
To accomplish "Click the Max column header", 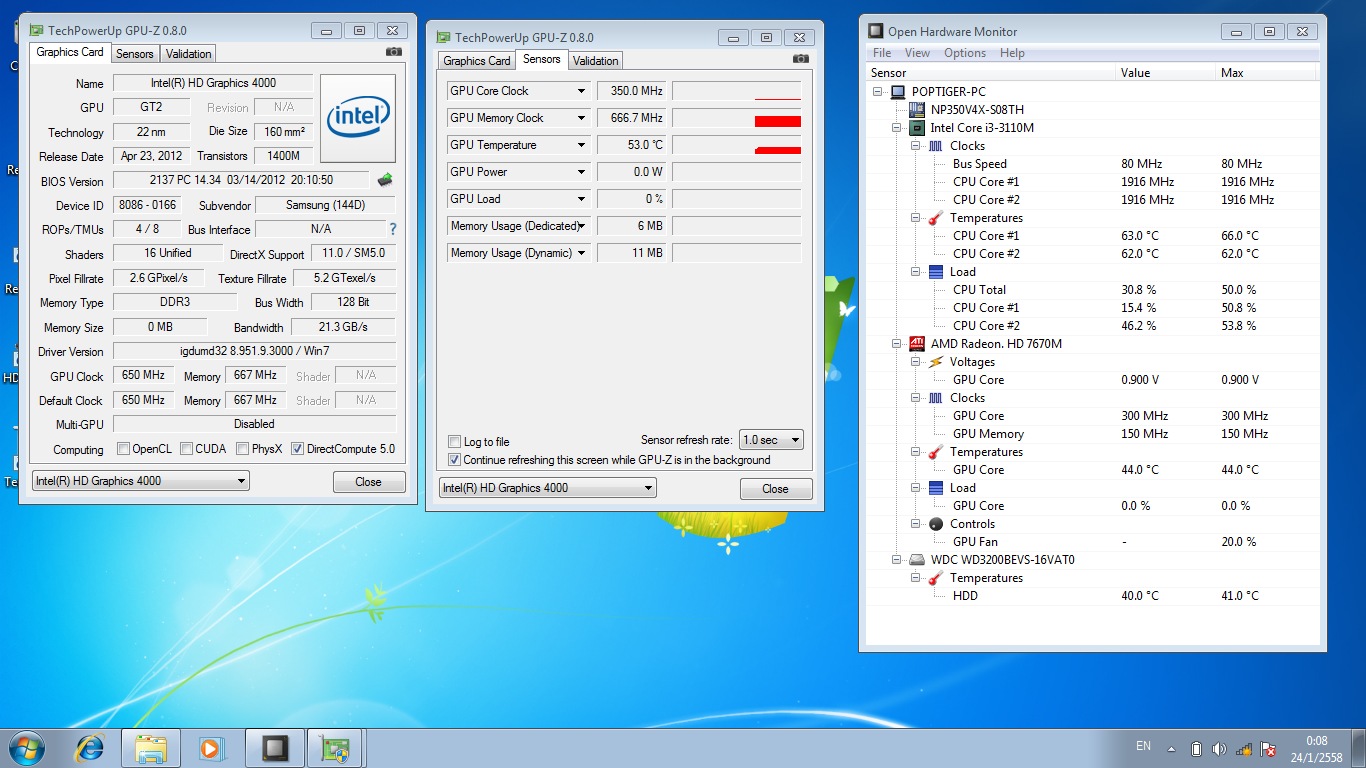I will click(x=1268, y=73).
